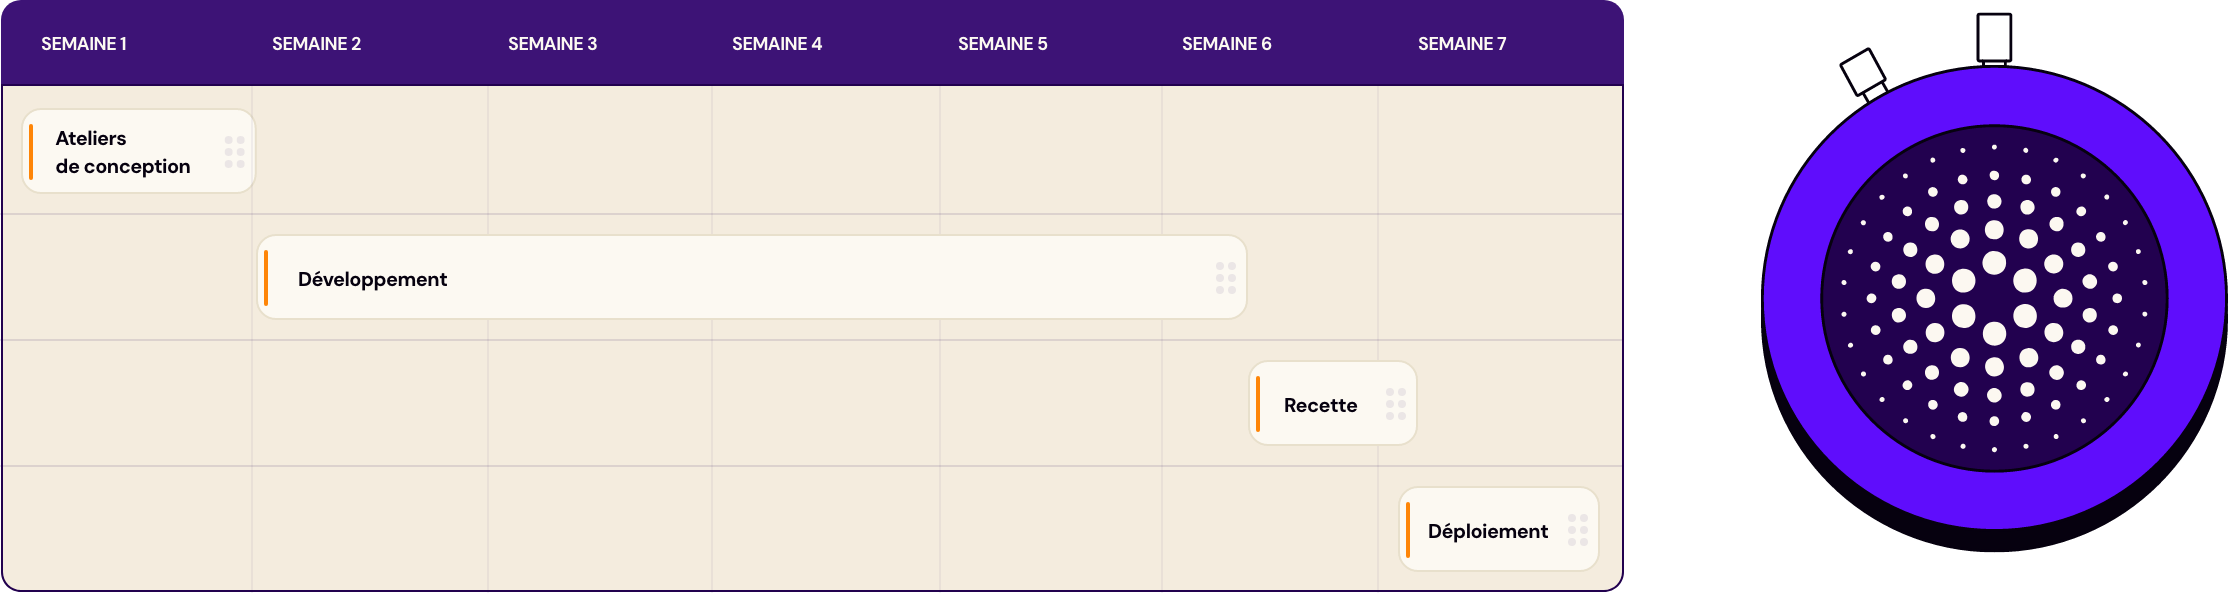Click the Développement bar drag handle dots

(x=1226, y=278)
